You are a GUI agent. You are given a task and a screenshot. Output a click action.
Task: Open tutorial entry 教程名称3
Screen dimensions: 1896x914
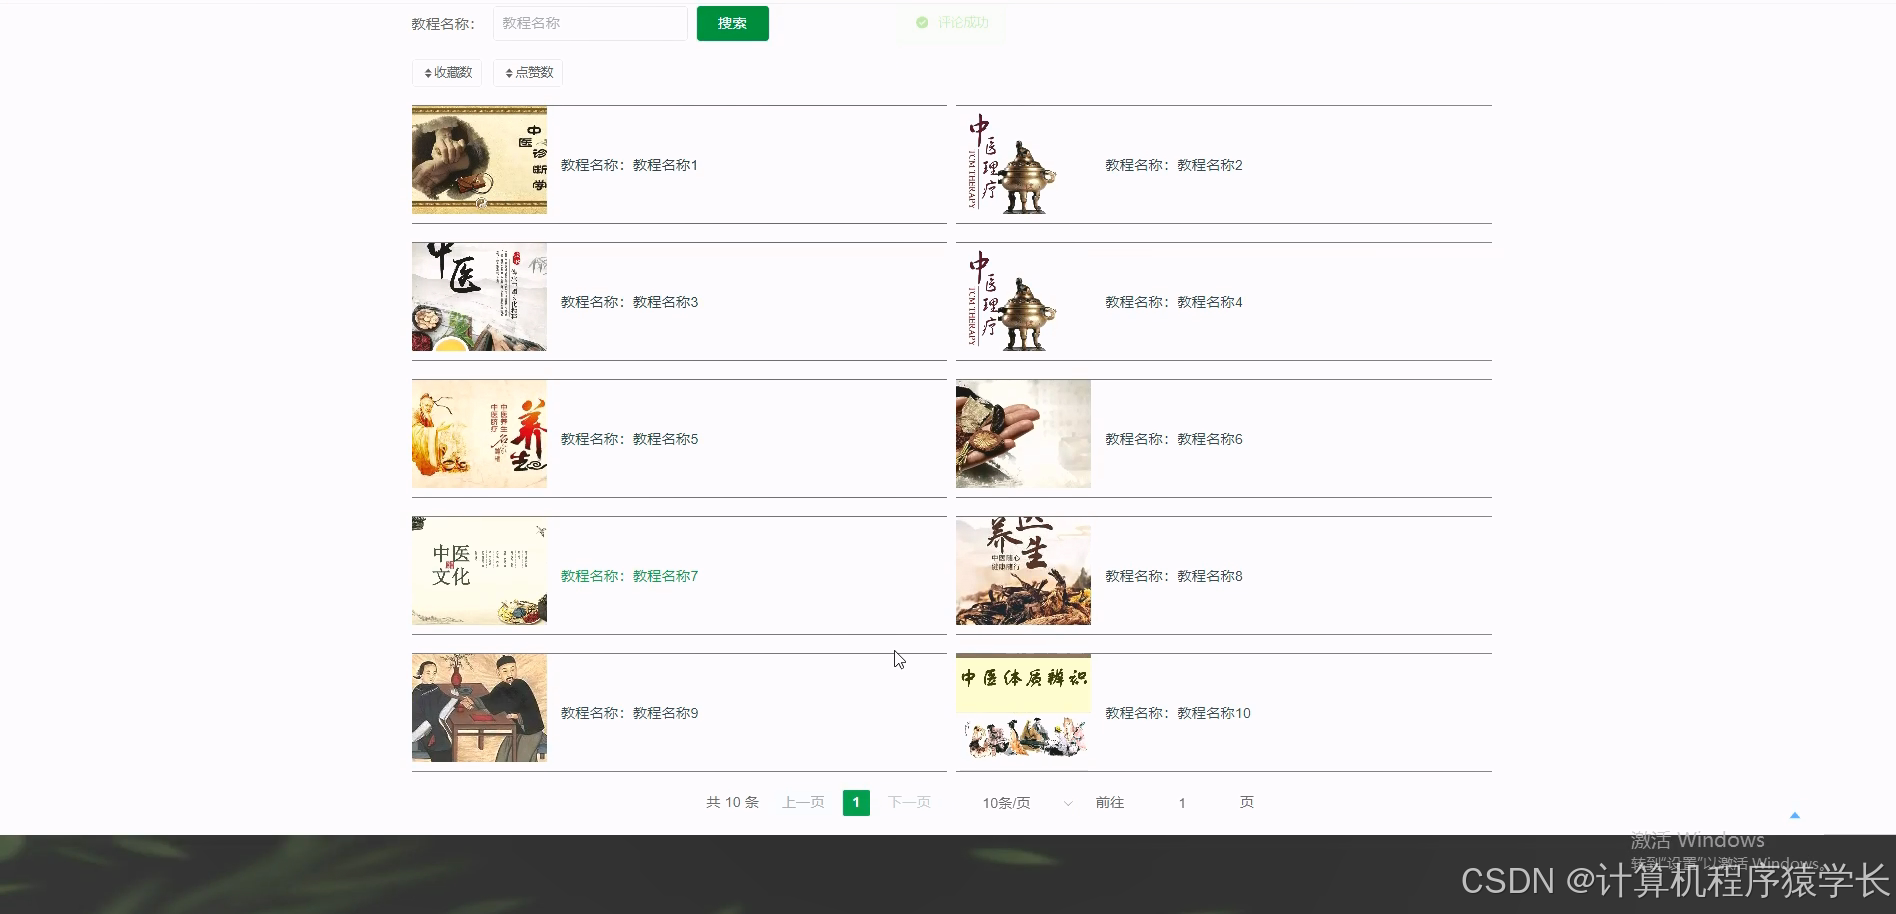click(628, 301)
